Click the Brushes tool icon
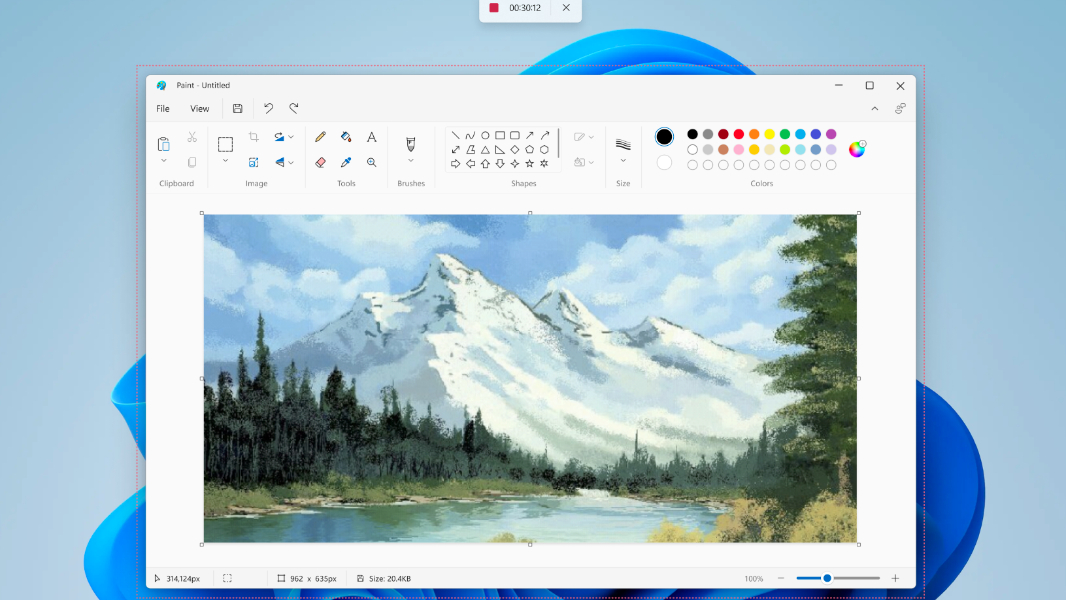Image resolution: width=1066 pixels, height=600 pixels. point(411,144)
